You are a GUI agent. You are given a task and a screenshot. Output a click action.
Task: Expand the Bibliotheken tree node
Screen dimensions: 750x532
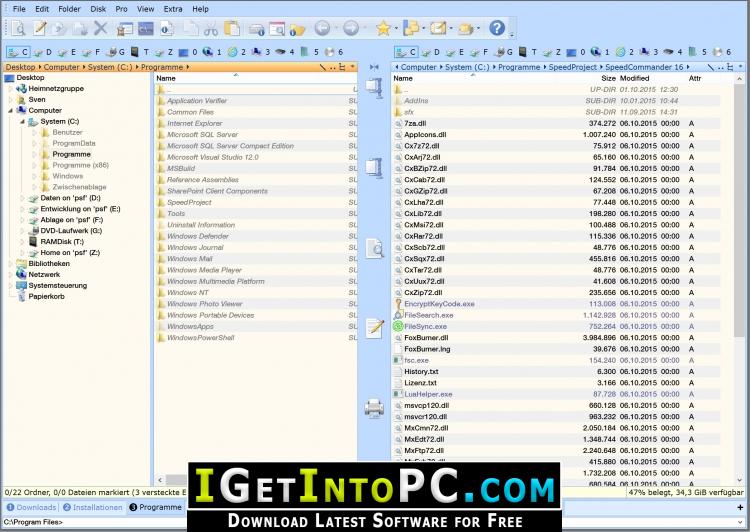(x=11, y=264)
